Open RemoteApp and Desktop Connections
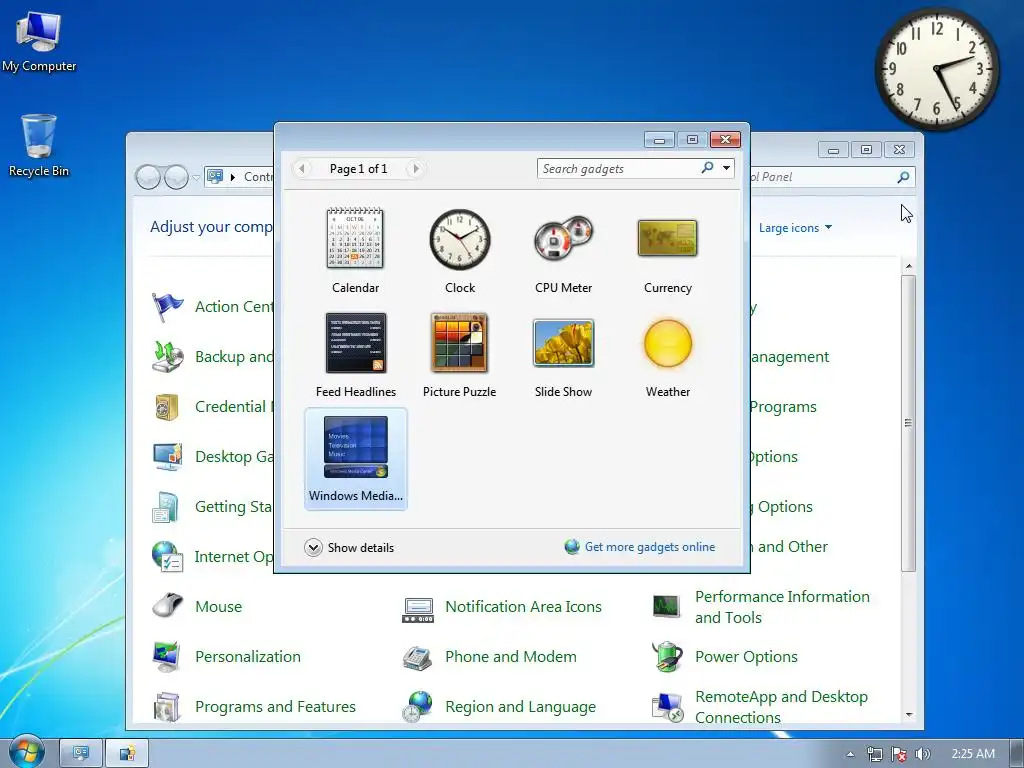 coord(781,707)
